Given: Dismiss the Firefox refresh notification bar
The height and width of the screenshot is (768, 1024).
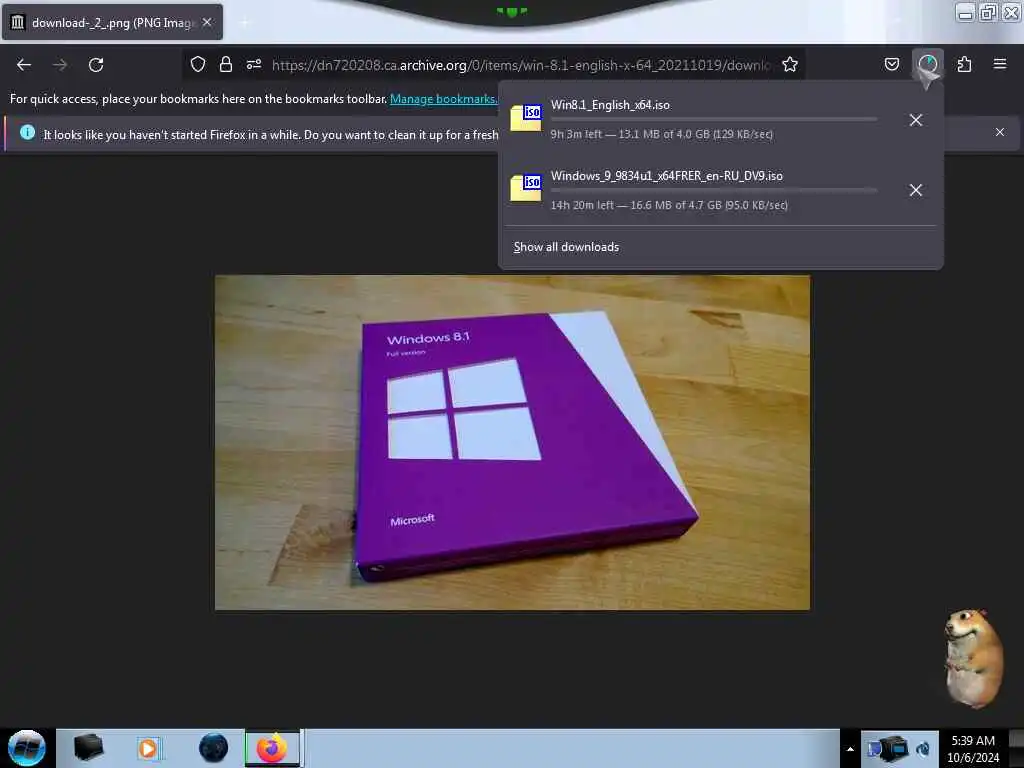Looking at the screenshot, I should tap(1000, 132).
